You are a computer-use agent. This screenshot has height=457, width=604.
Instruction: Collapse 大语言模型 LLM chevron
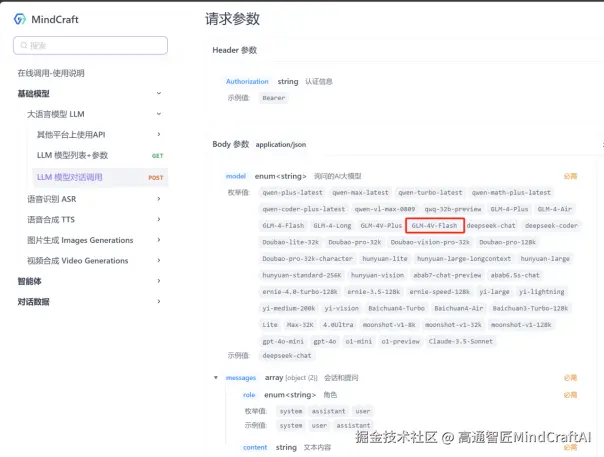159,114
